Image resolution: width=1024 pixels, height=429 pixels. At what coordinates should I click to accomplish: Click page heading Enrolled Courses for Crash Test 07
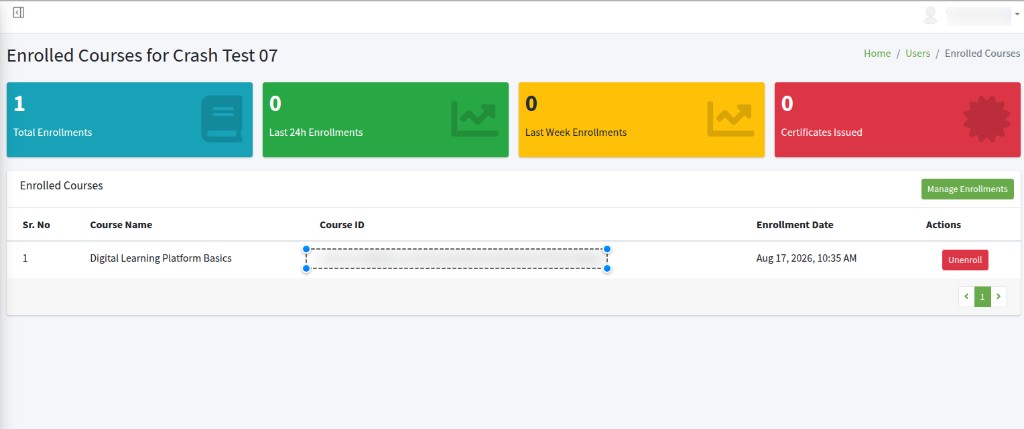tap(142, 56)
